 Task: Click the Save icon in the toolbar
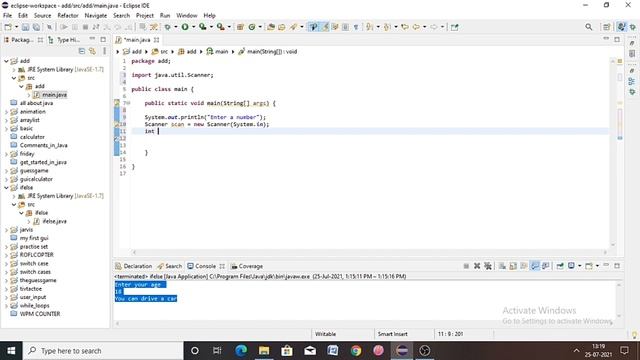25,27
